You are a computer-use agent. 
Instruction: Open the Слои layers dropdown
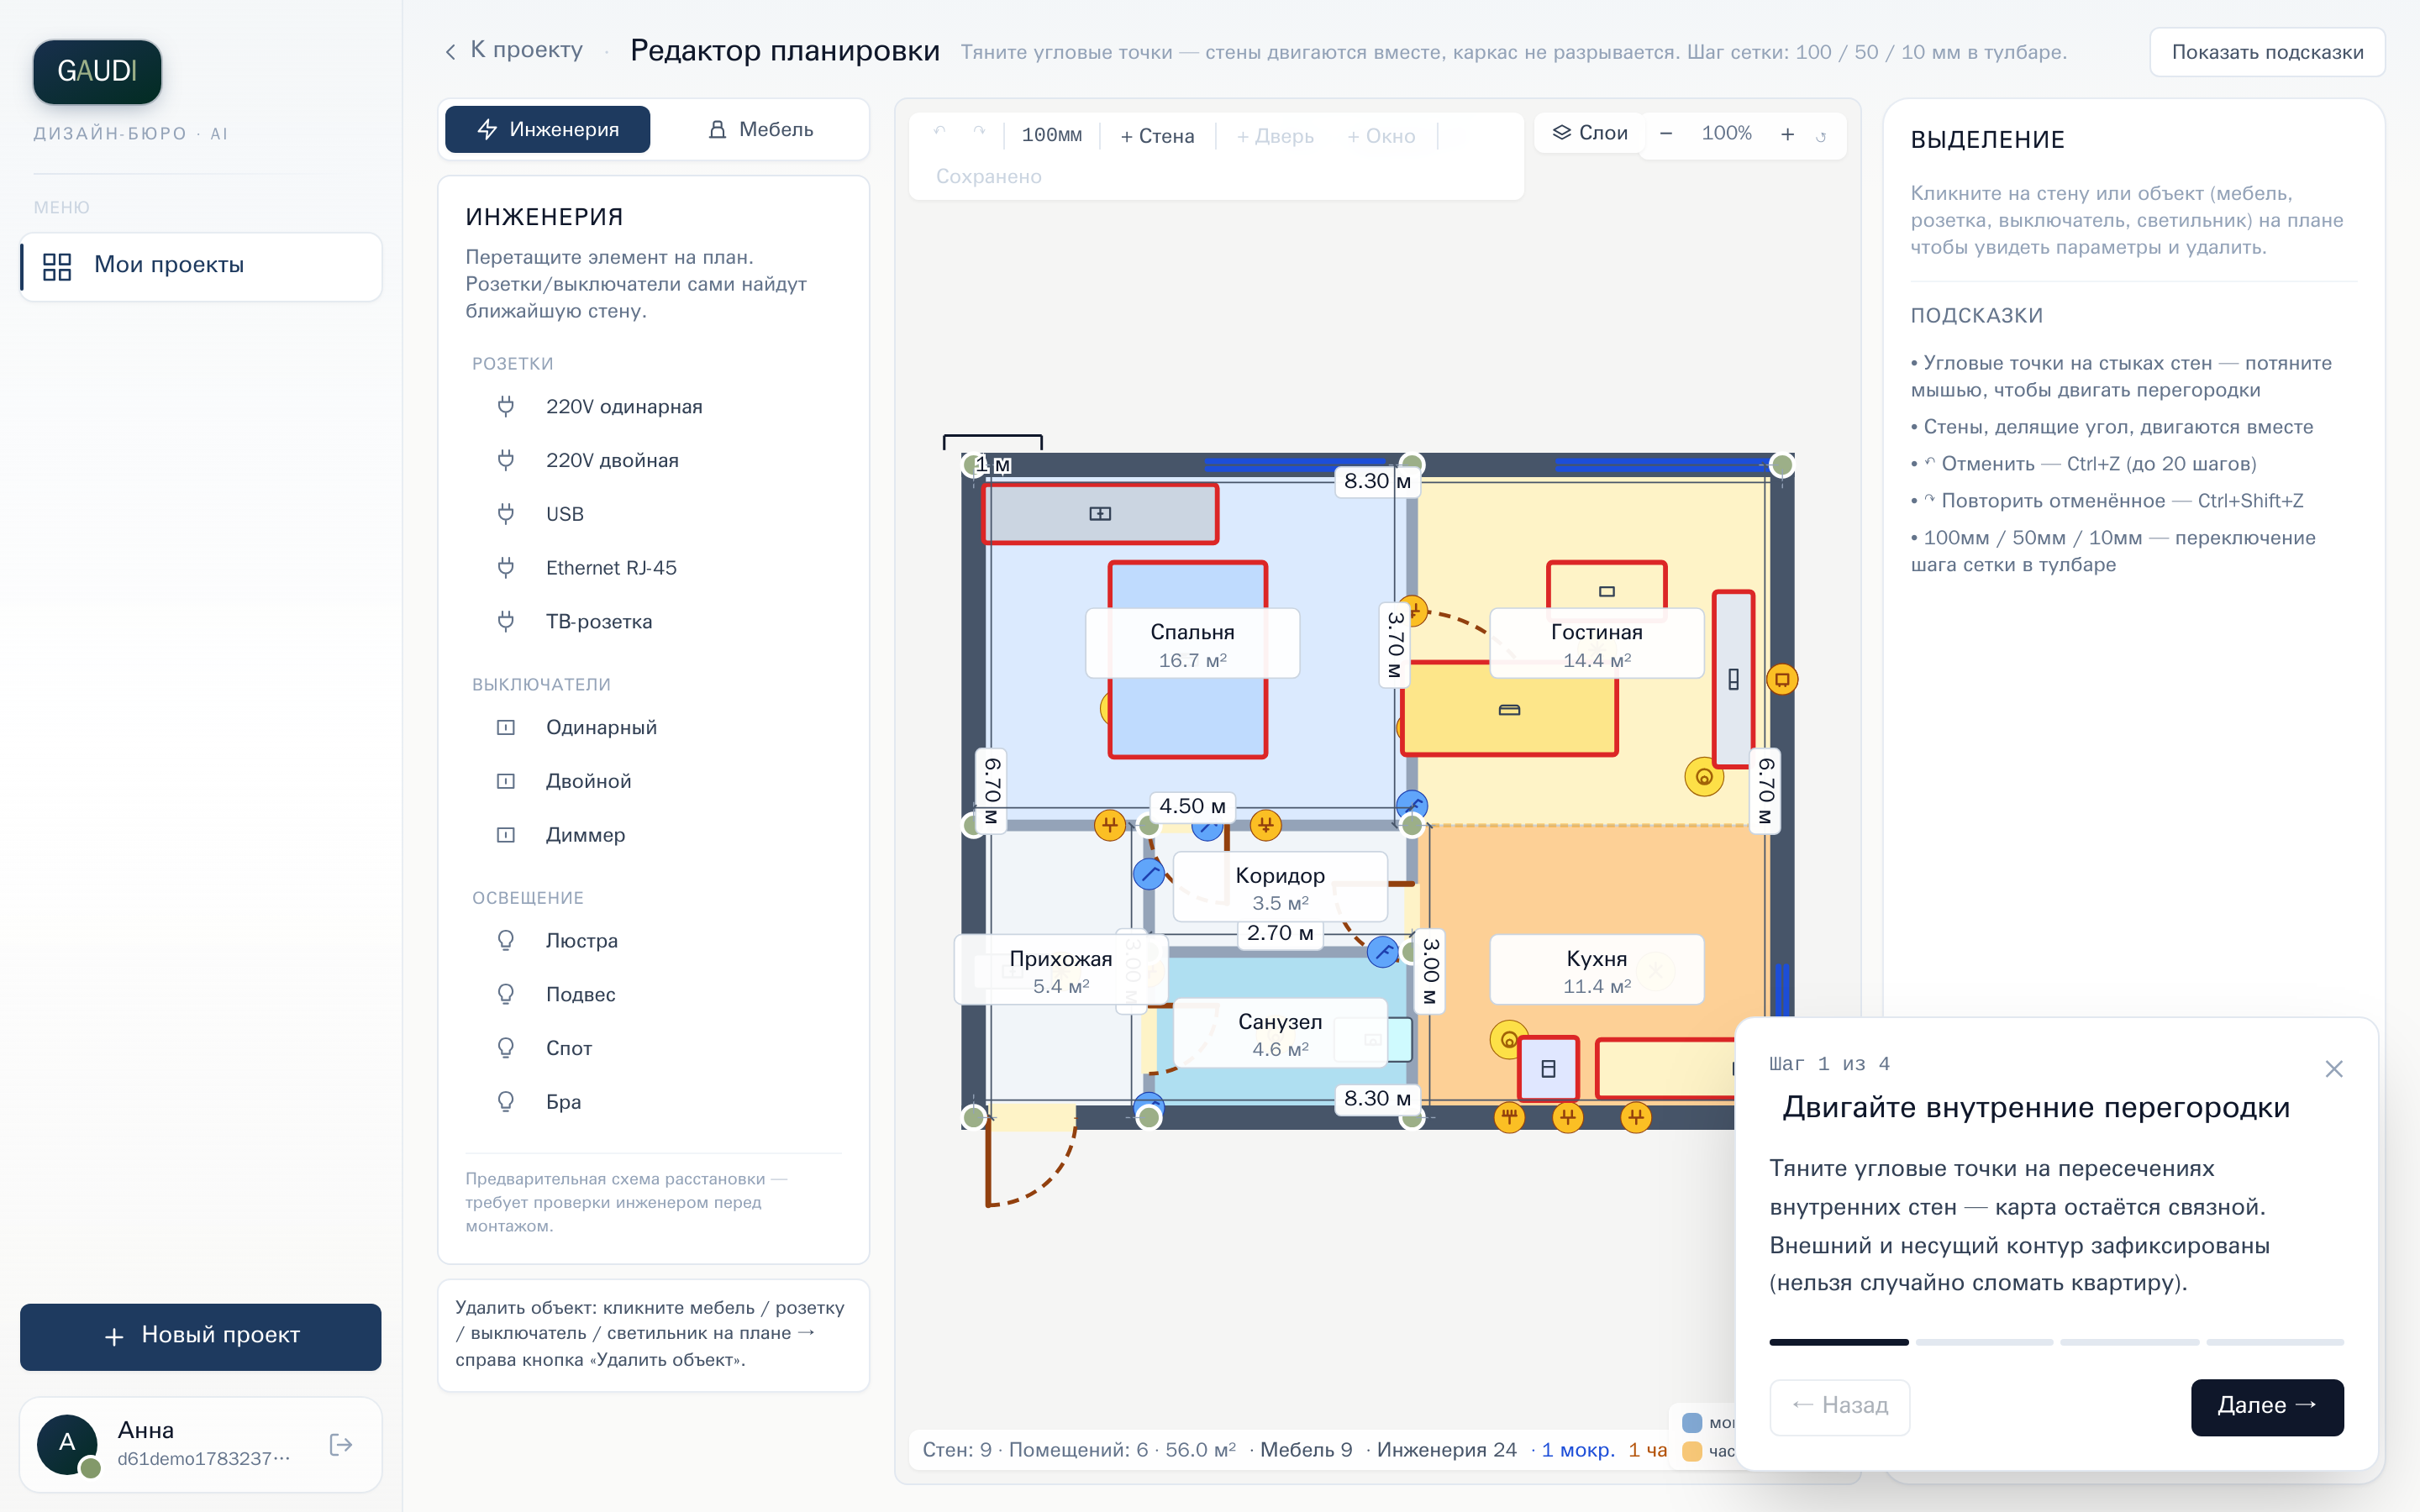[x=1590, y=133]
